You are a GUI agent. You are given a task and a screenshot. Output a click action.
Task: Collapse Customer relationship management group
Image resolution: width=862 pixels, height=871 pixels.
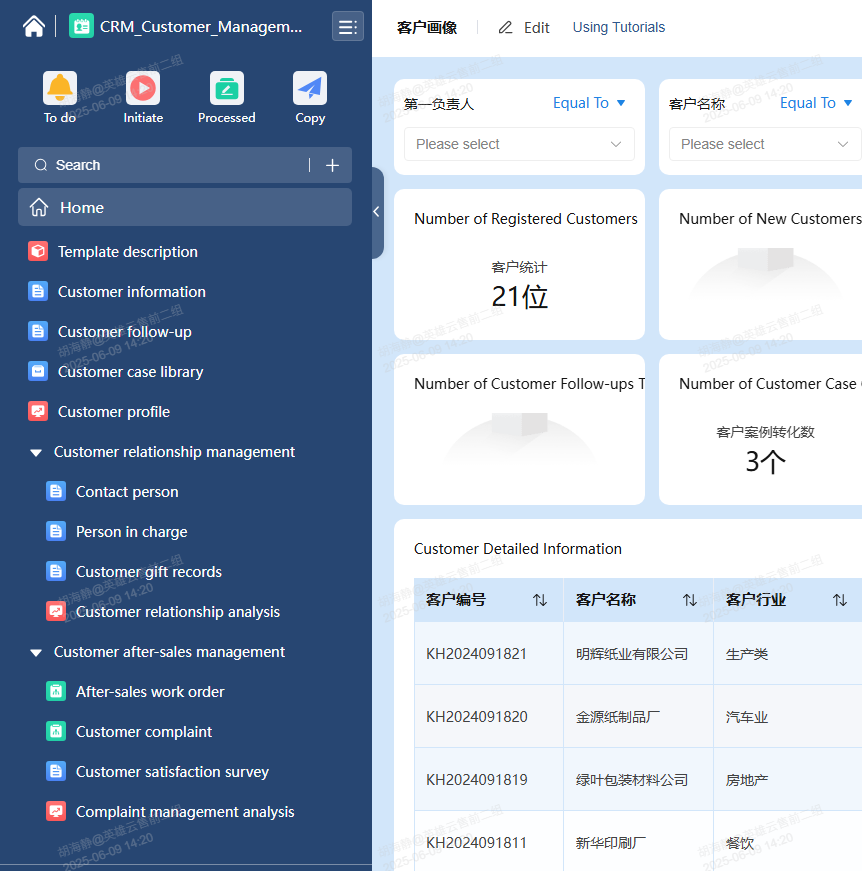[x=36, y=453]
